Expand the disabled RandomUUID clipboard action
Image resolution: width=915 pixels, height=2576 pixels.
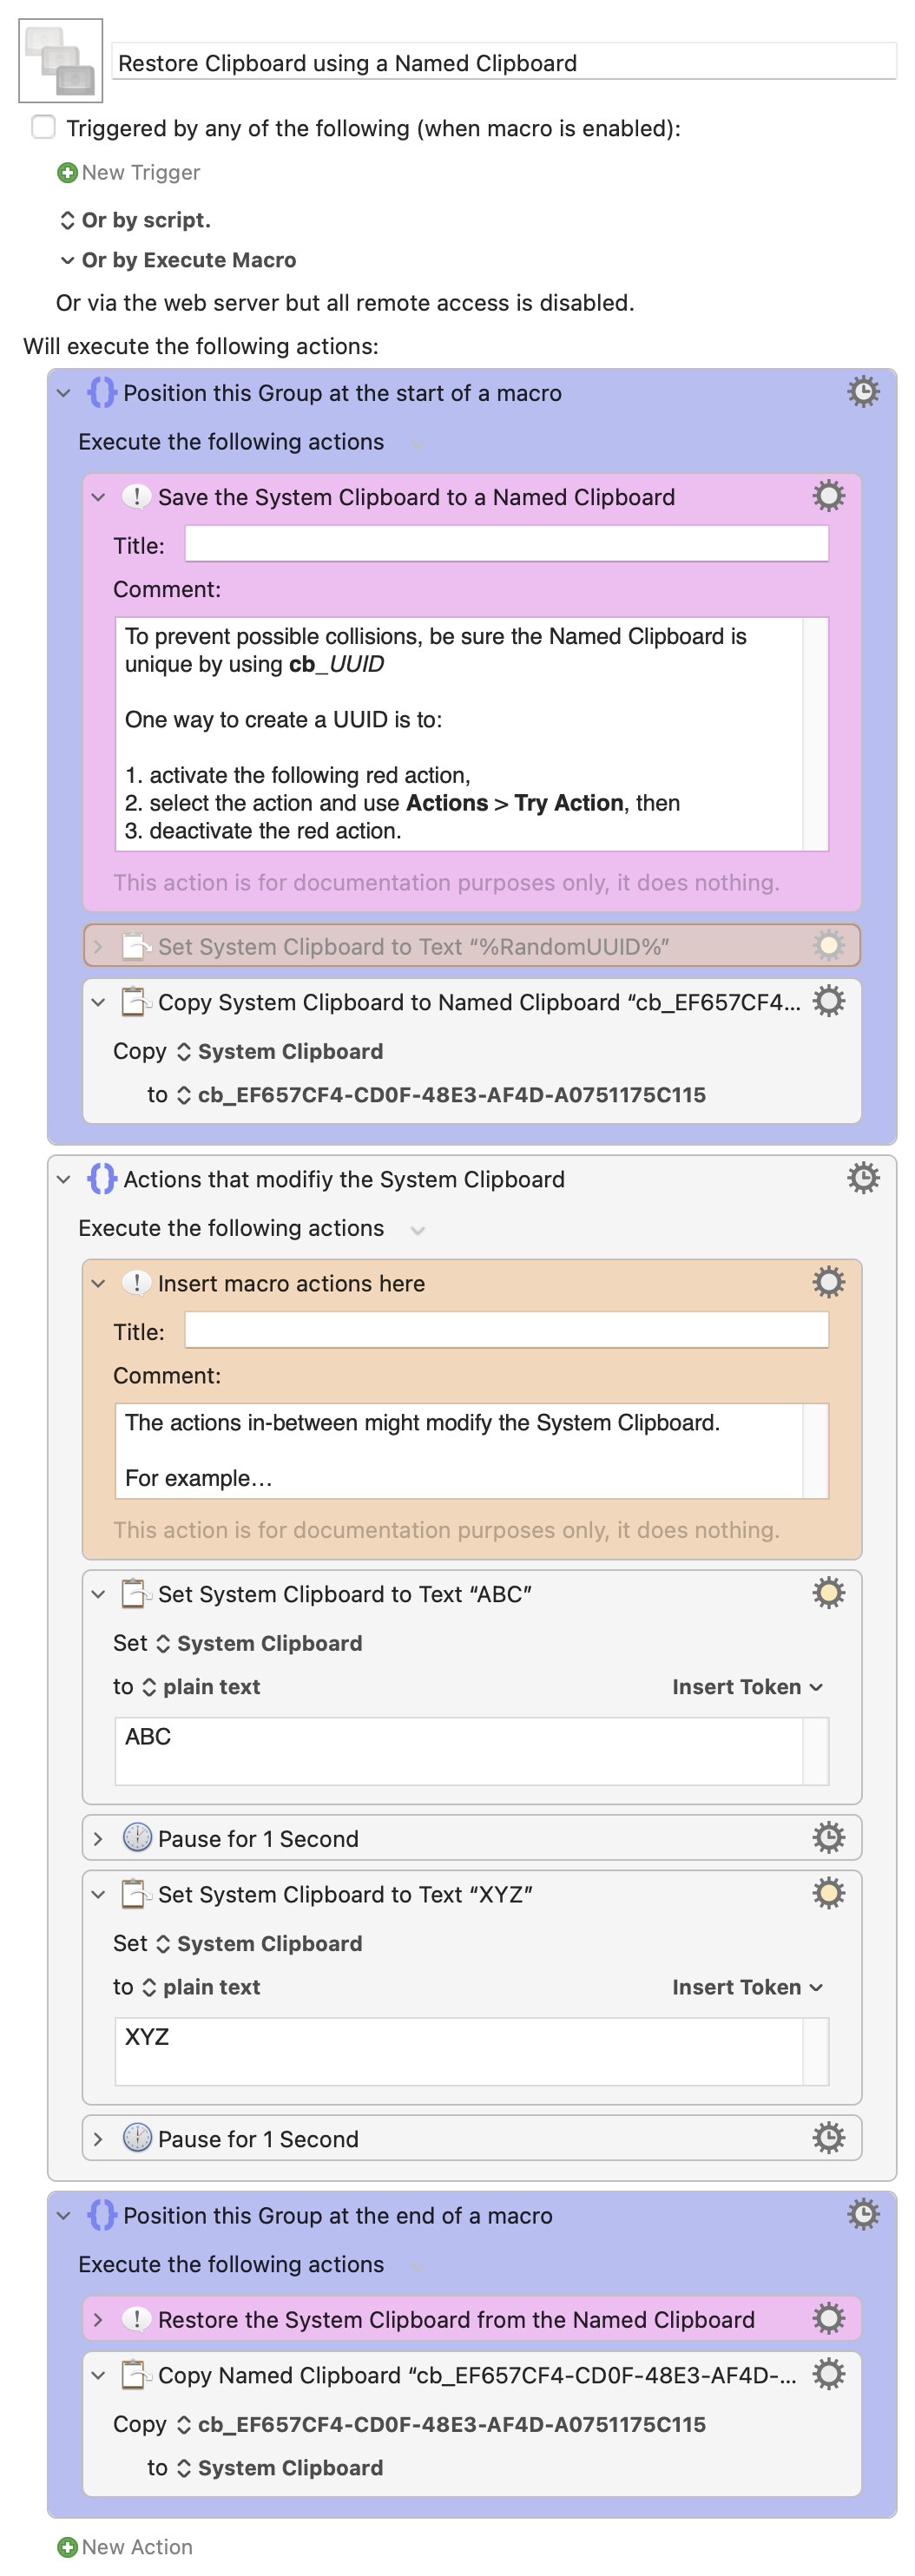point(98,946)
